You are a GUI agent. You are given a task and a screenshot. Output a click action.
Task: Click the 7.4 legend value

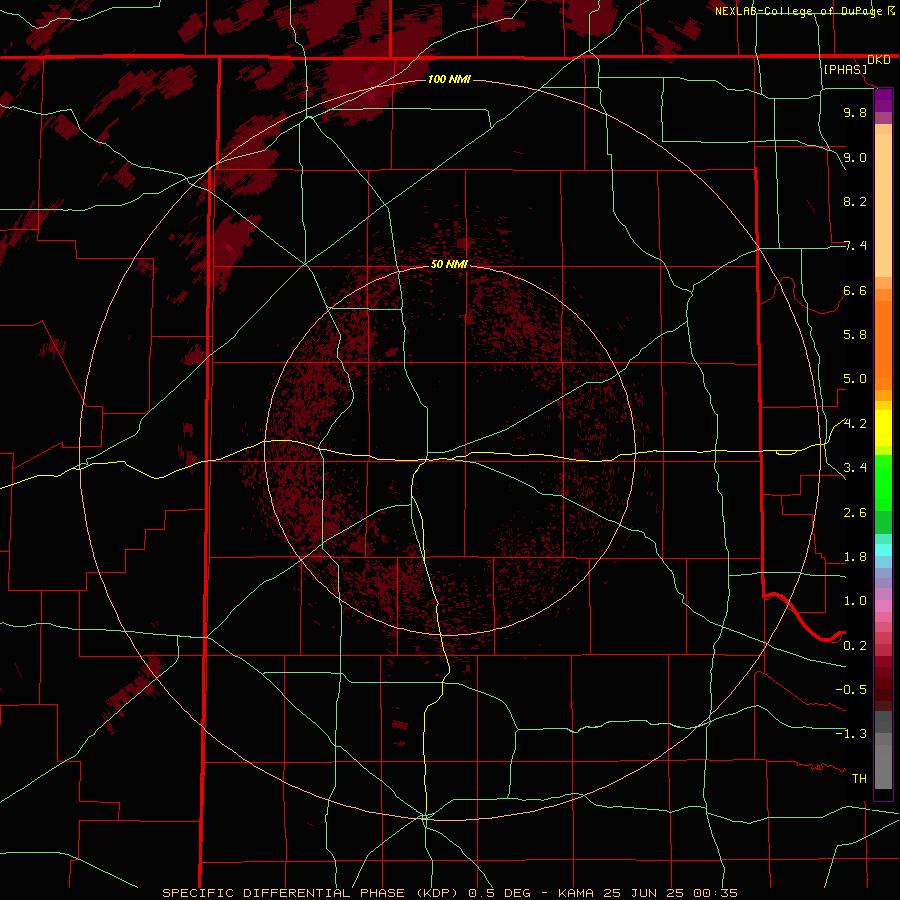point(855,246)
